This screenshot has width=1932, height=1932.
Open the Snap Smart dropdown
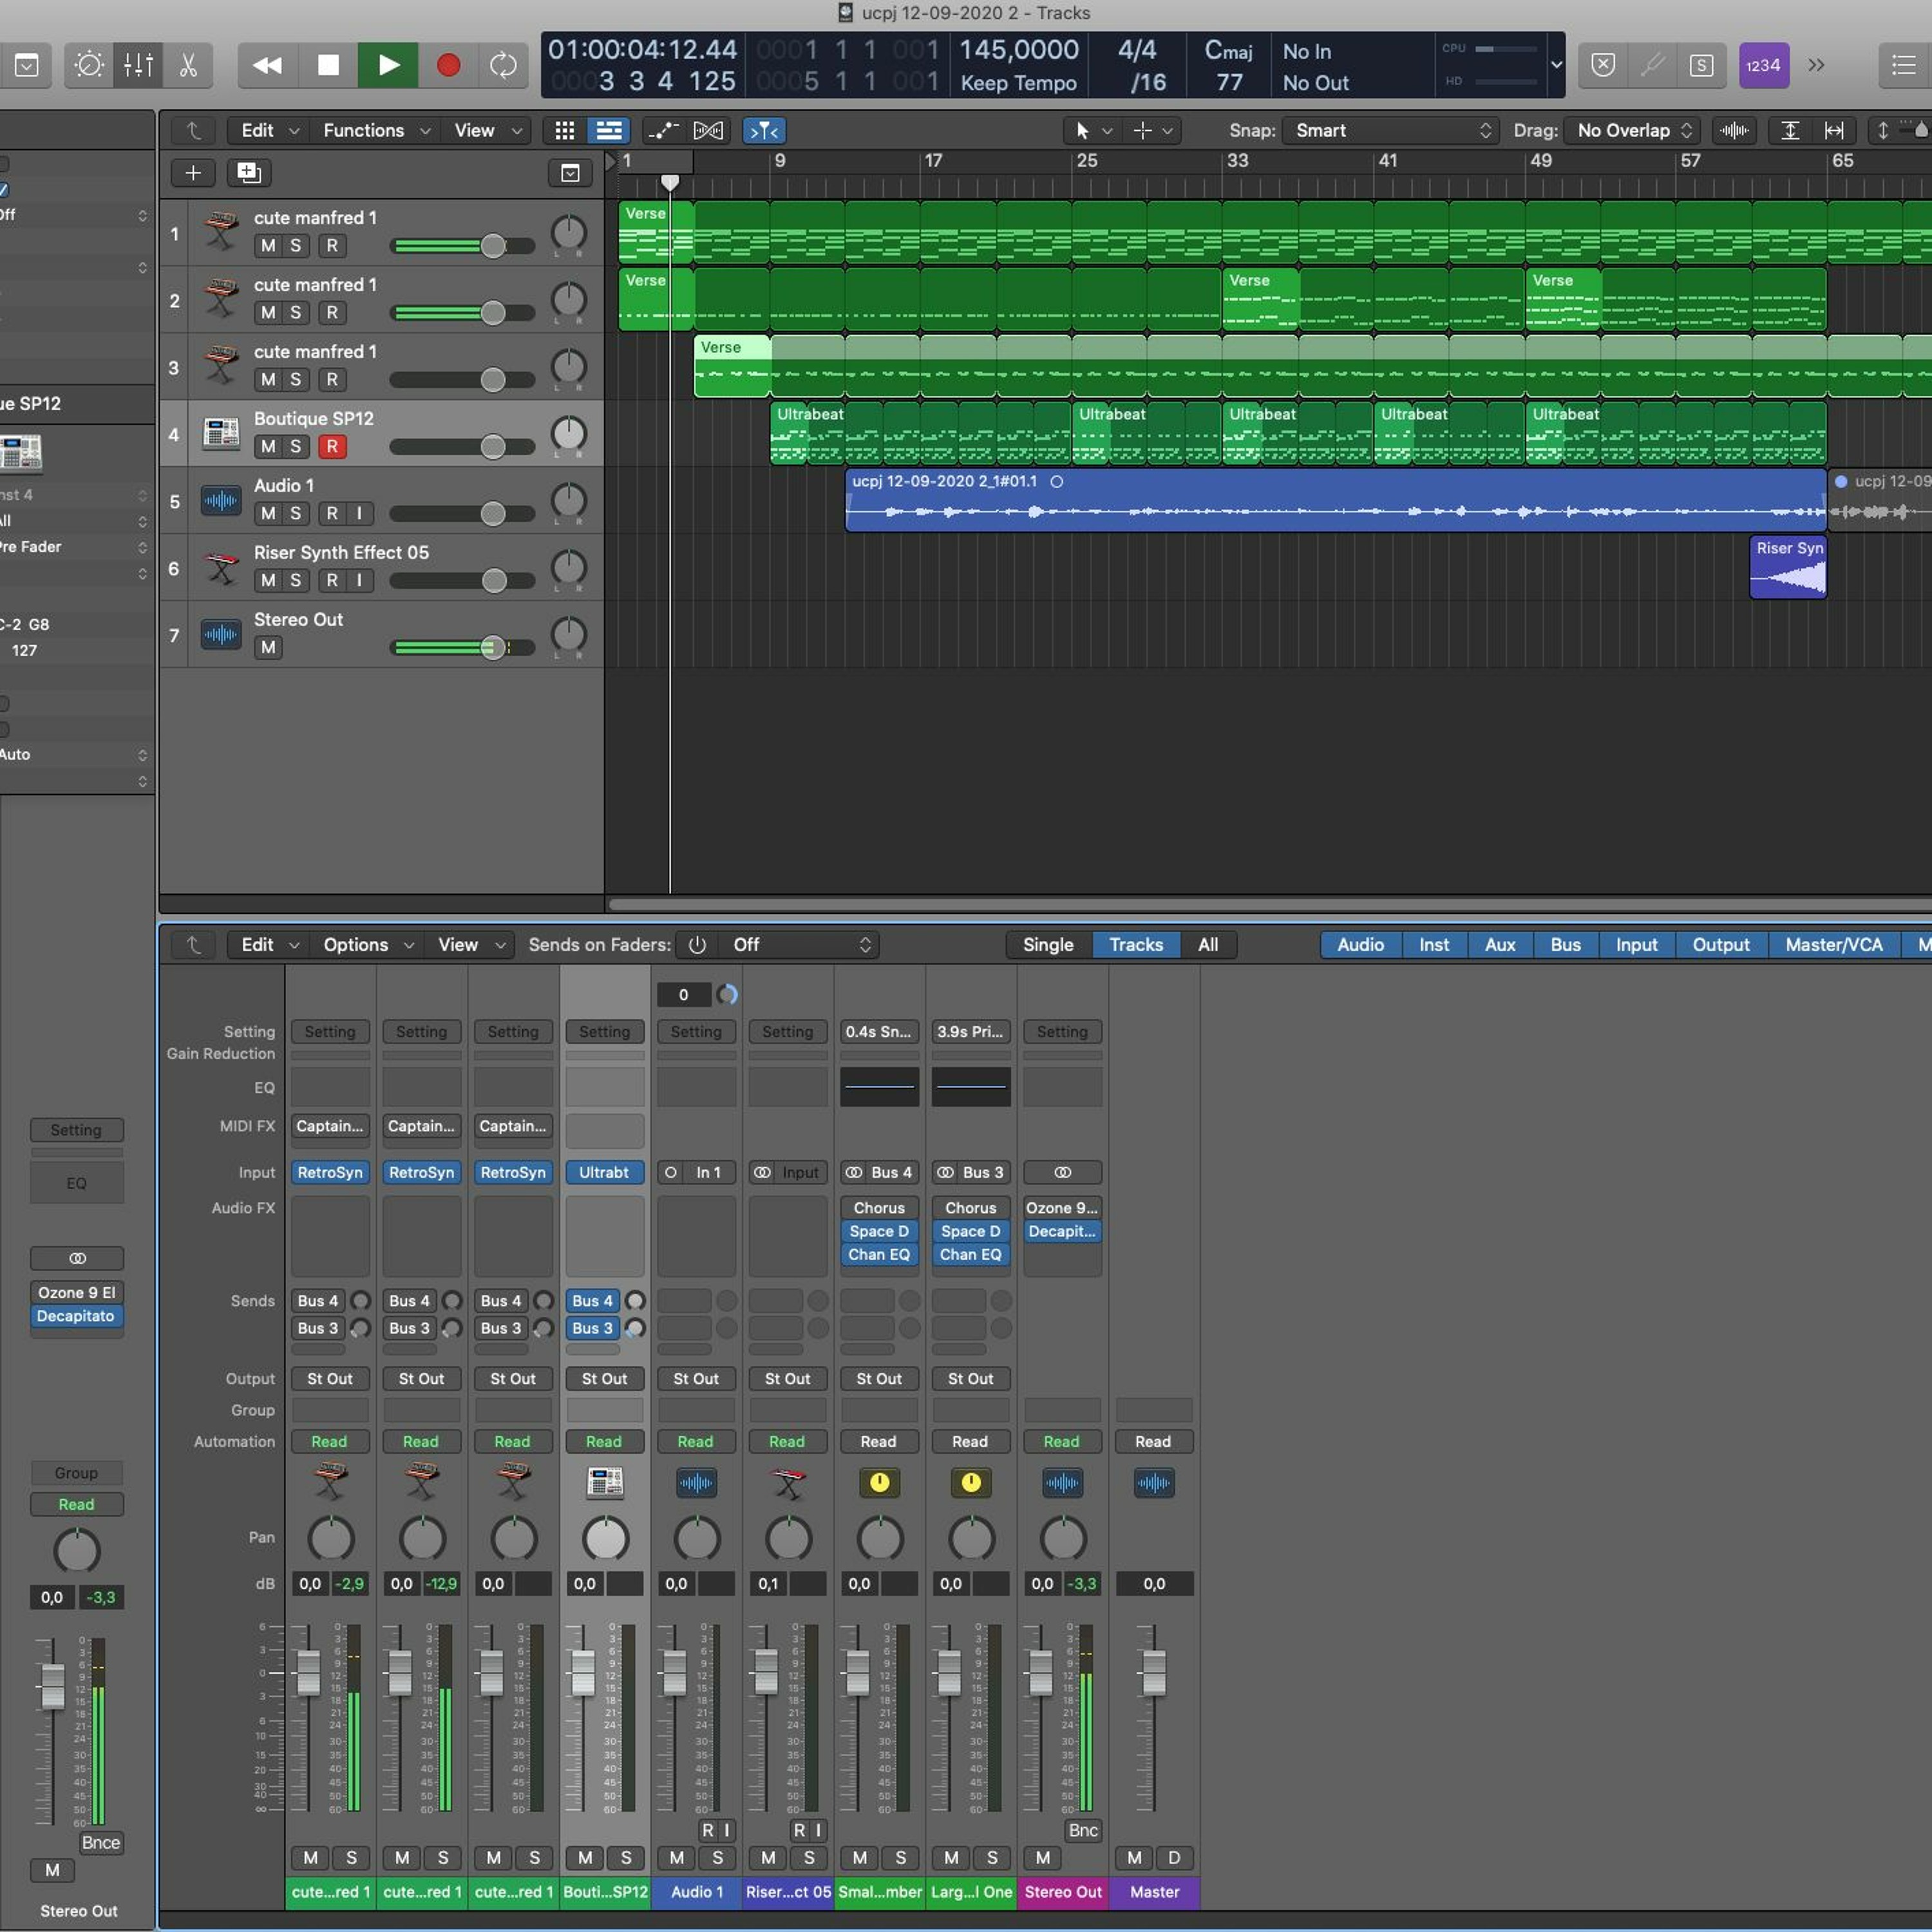(1390, 131)
